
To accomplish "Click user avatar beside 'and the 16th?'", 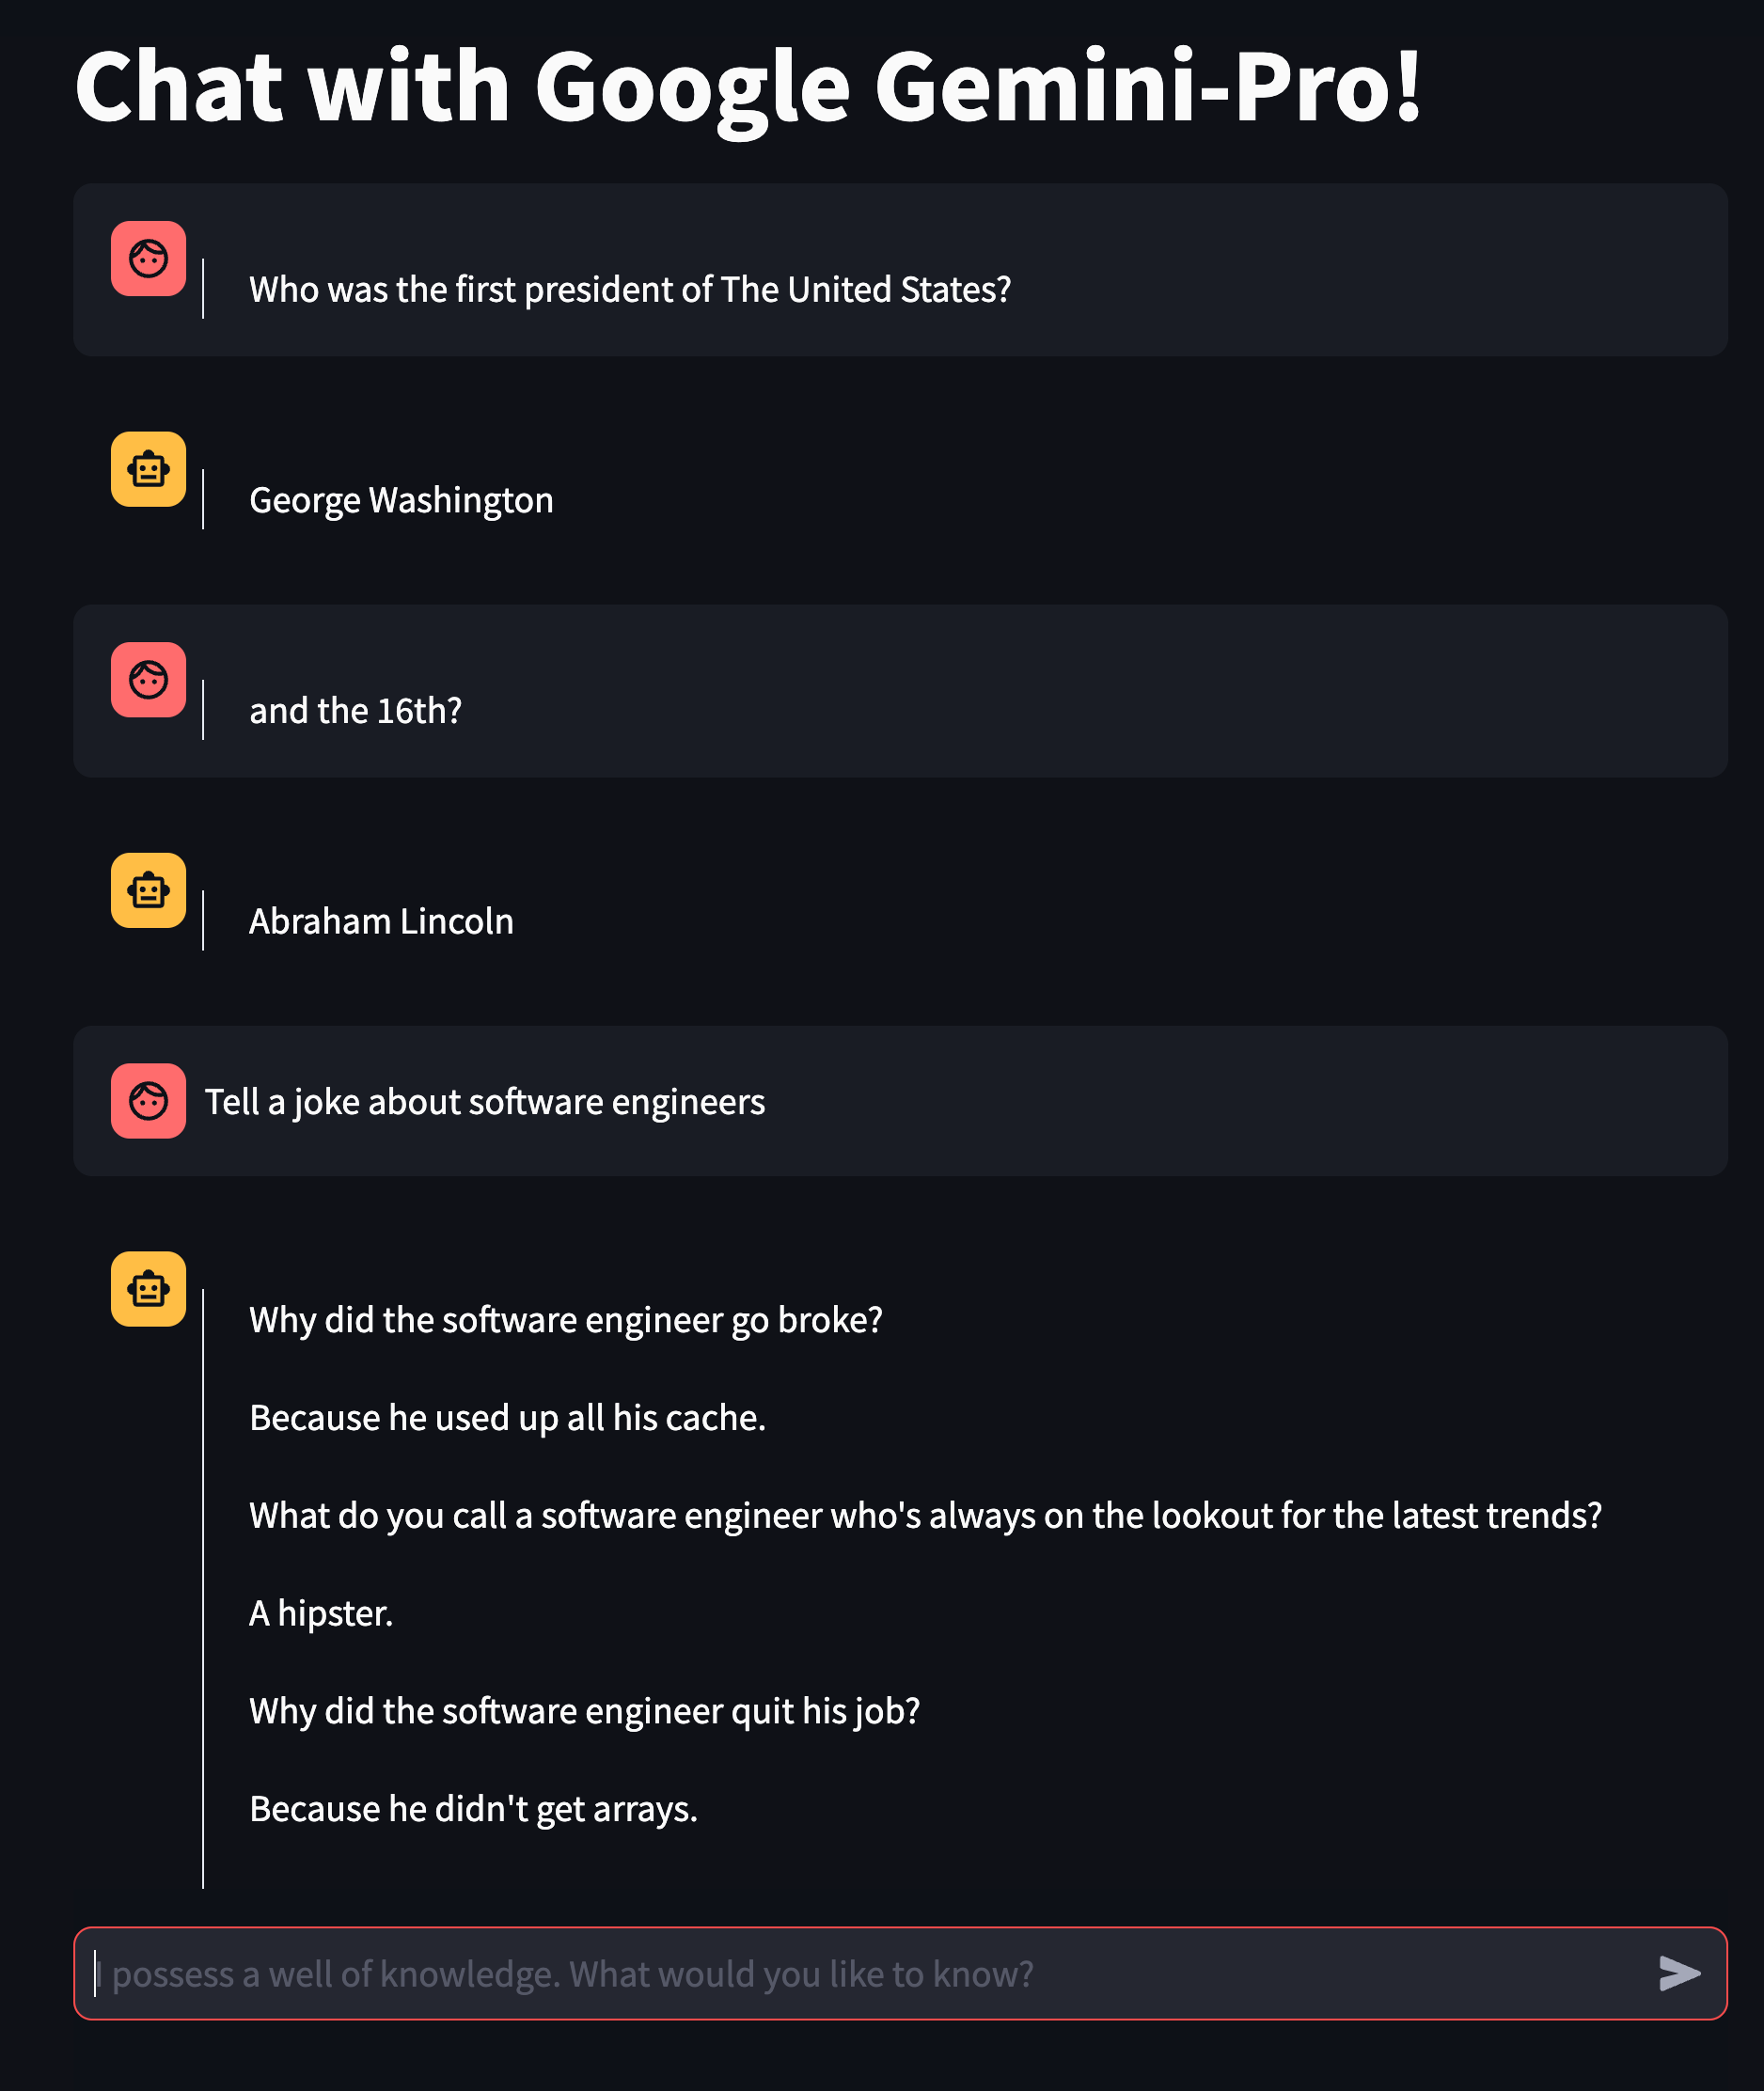I will pyautogui.click(x=148, y=680).
